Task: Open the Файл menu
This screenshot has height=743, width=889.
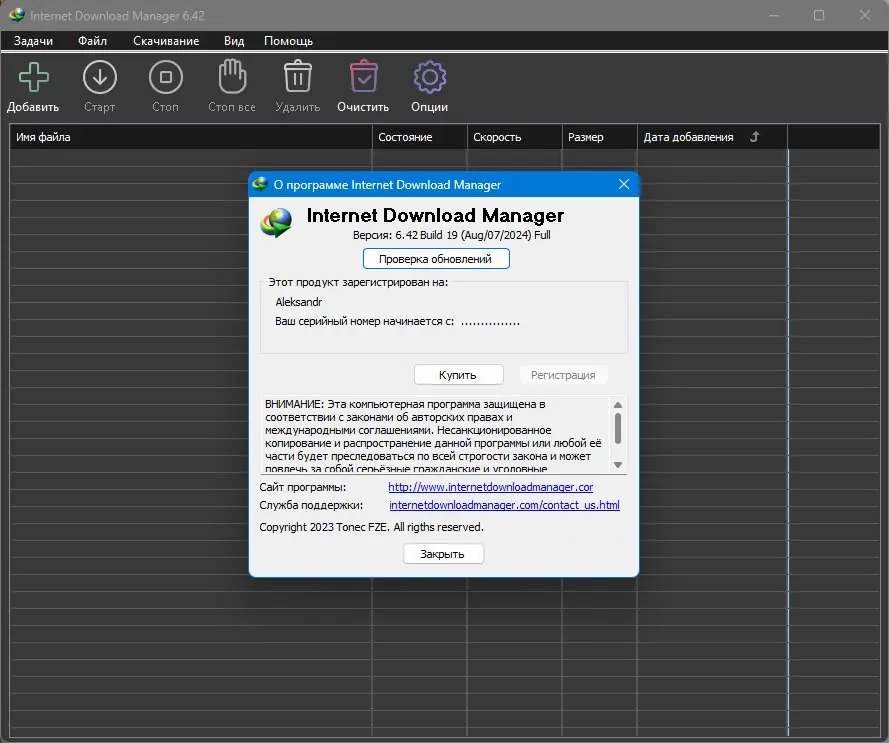Action: pos(92,41)
